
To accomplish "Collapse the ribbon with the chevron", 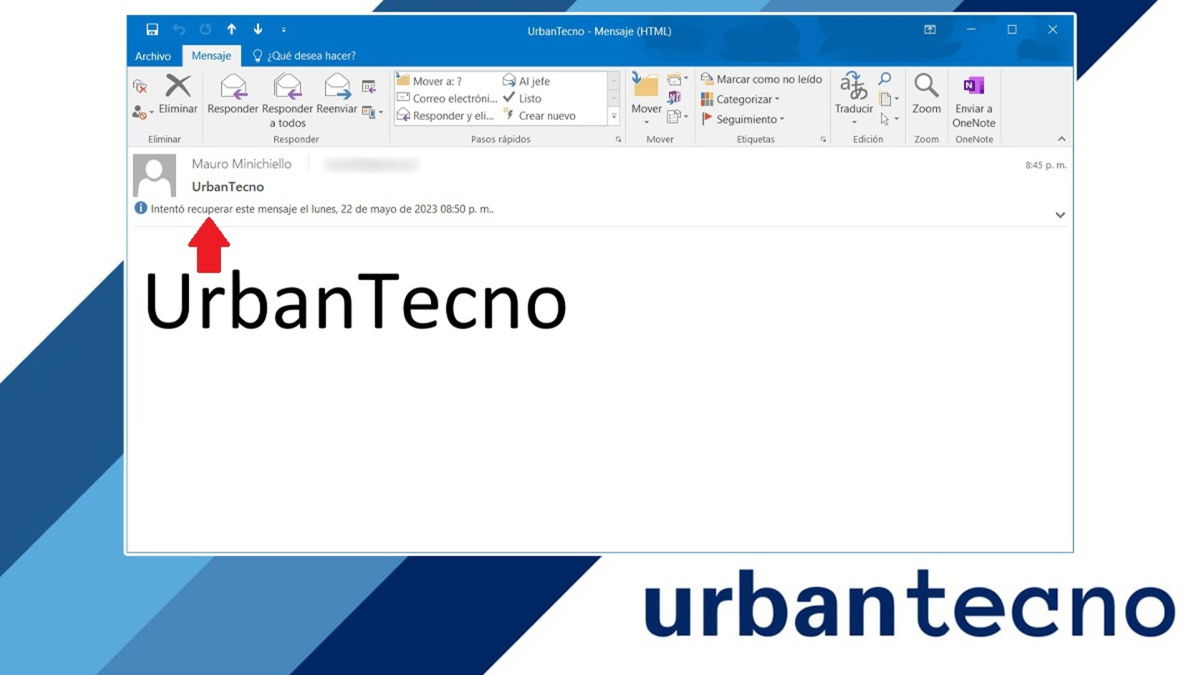I will (1060, 139).
